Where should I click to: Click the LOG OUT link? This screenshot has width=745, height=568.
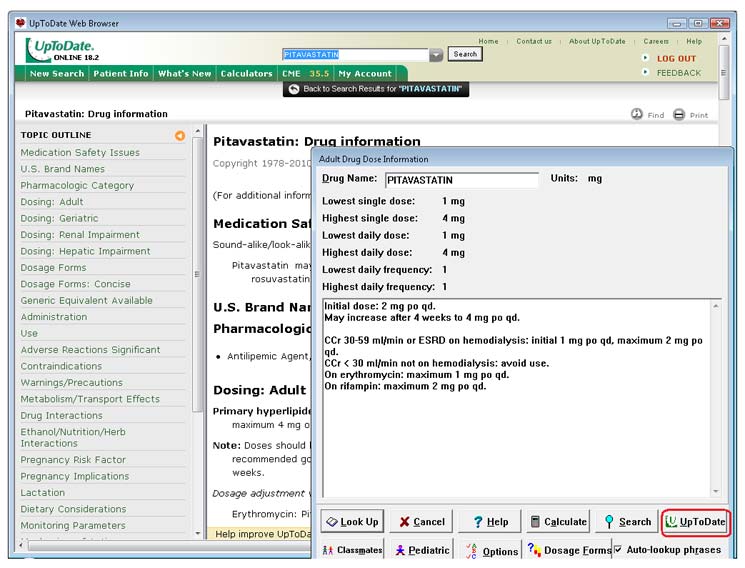coord(676,58)
